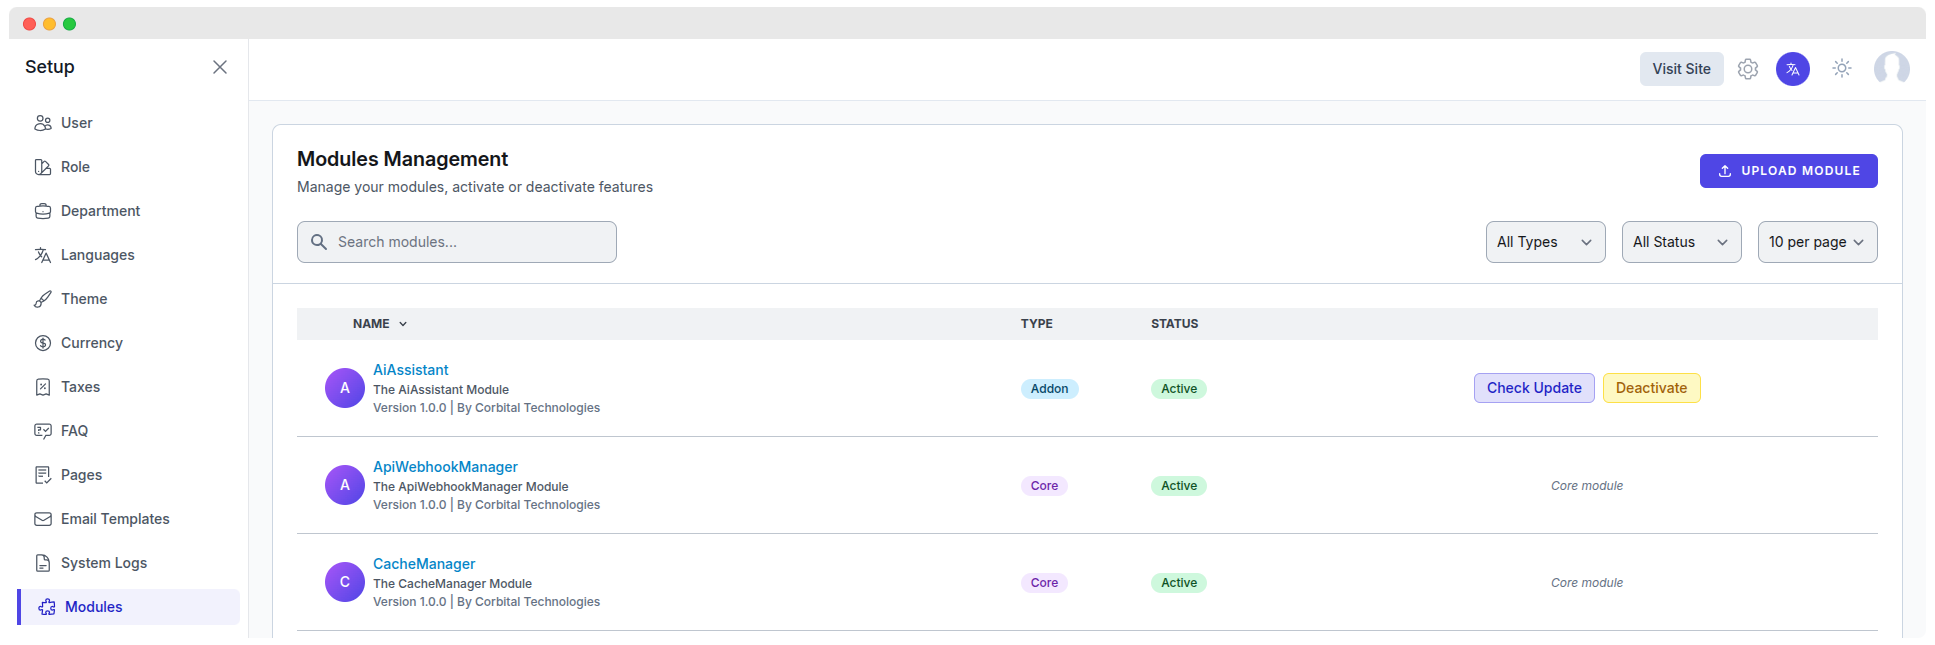Open the user profile avatar
Viewport: 1935px width, 645px height.
(1891, 68)
